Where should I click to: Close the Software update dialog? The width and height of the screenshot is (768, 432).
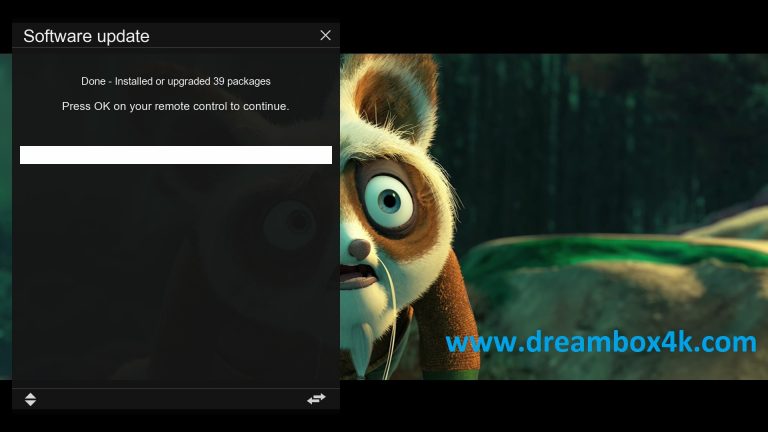(325, 35)
